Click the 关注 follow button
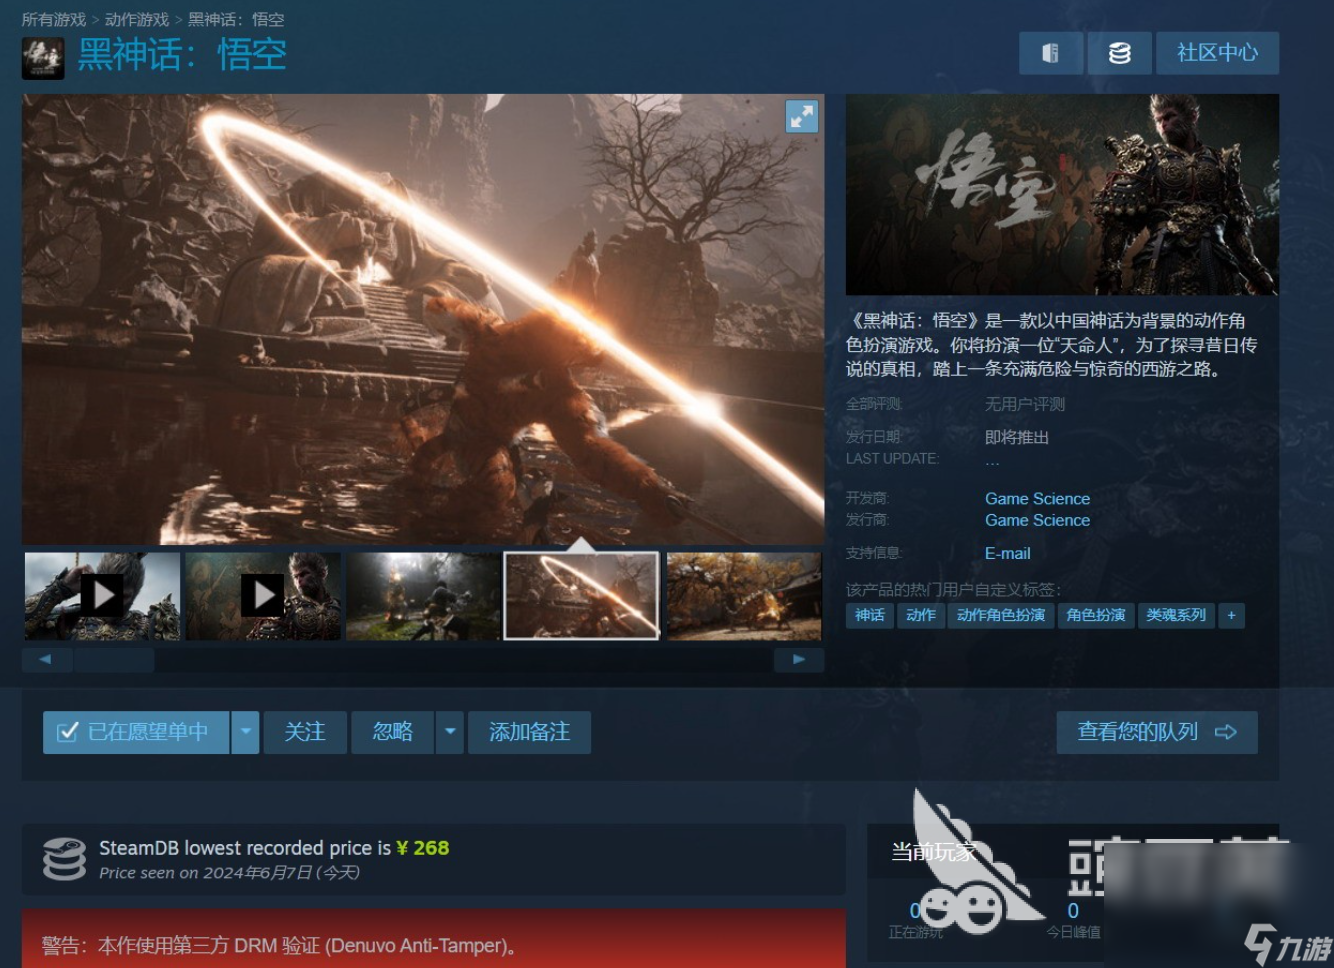The height and width of the screenshot is (968, 1334). (x=305, y=732)
